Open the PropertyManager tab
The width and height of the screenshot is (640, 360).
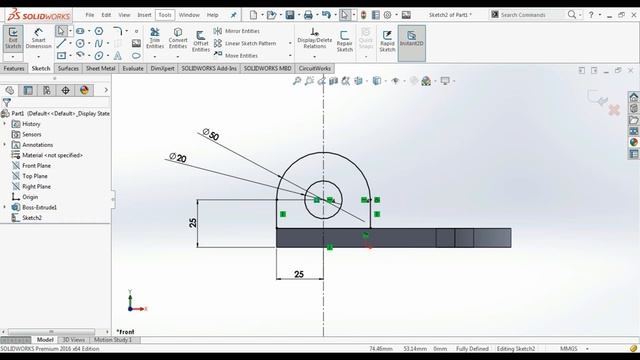pos(28,90)
